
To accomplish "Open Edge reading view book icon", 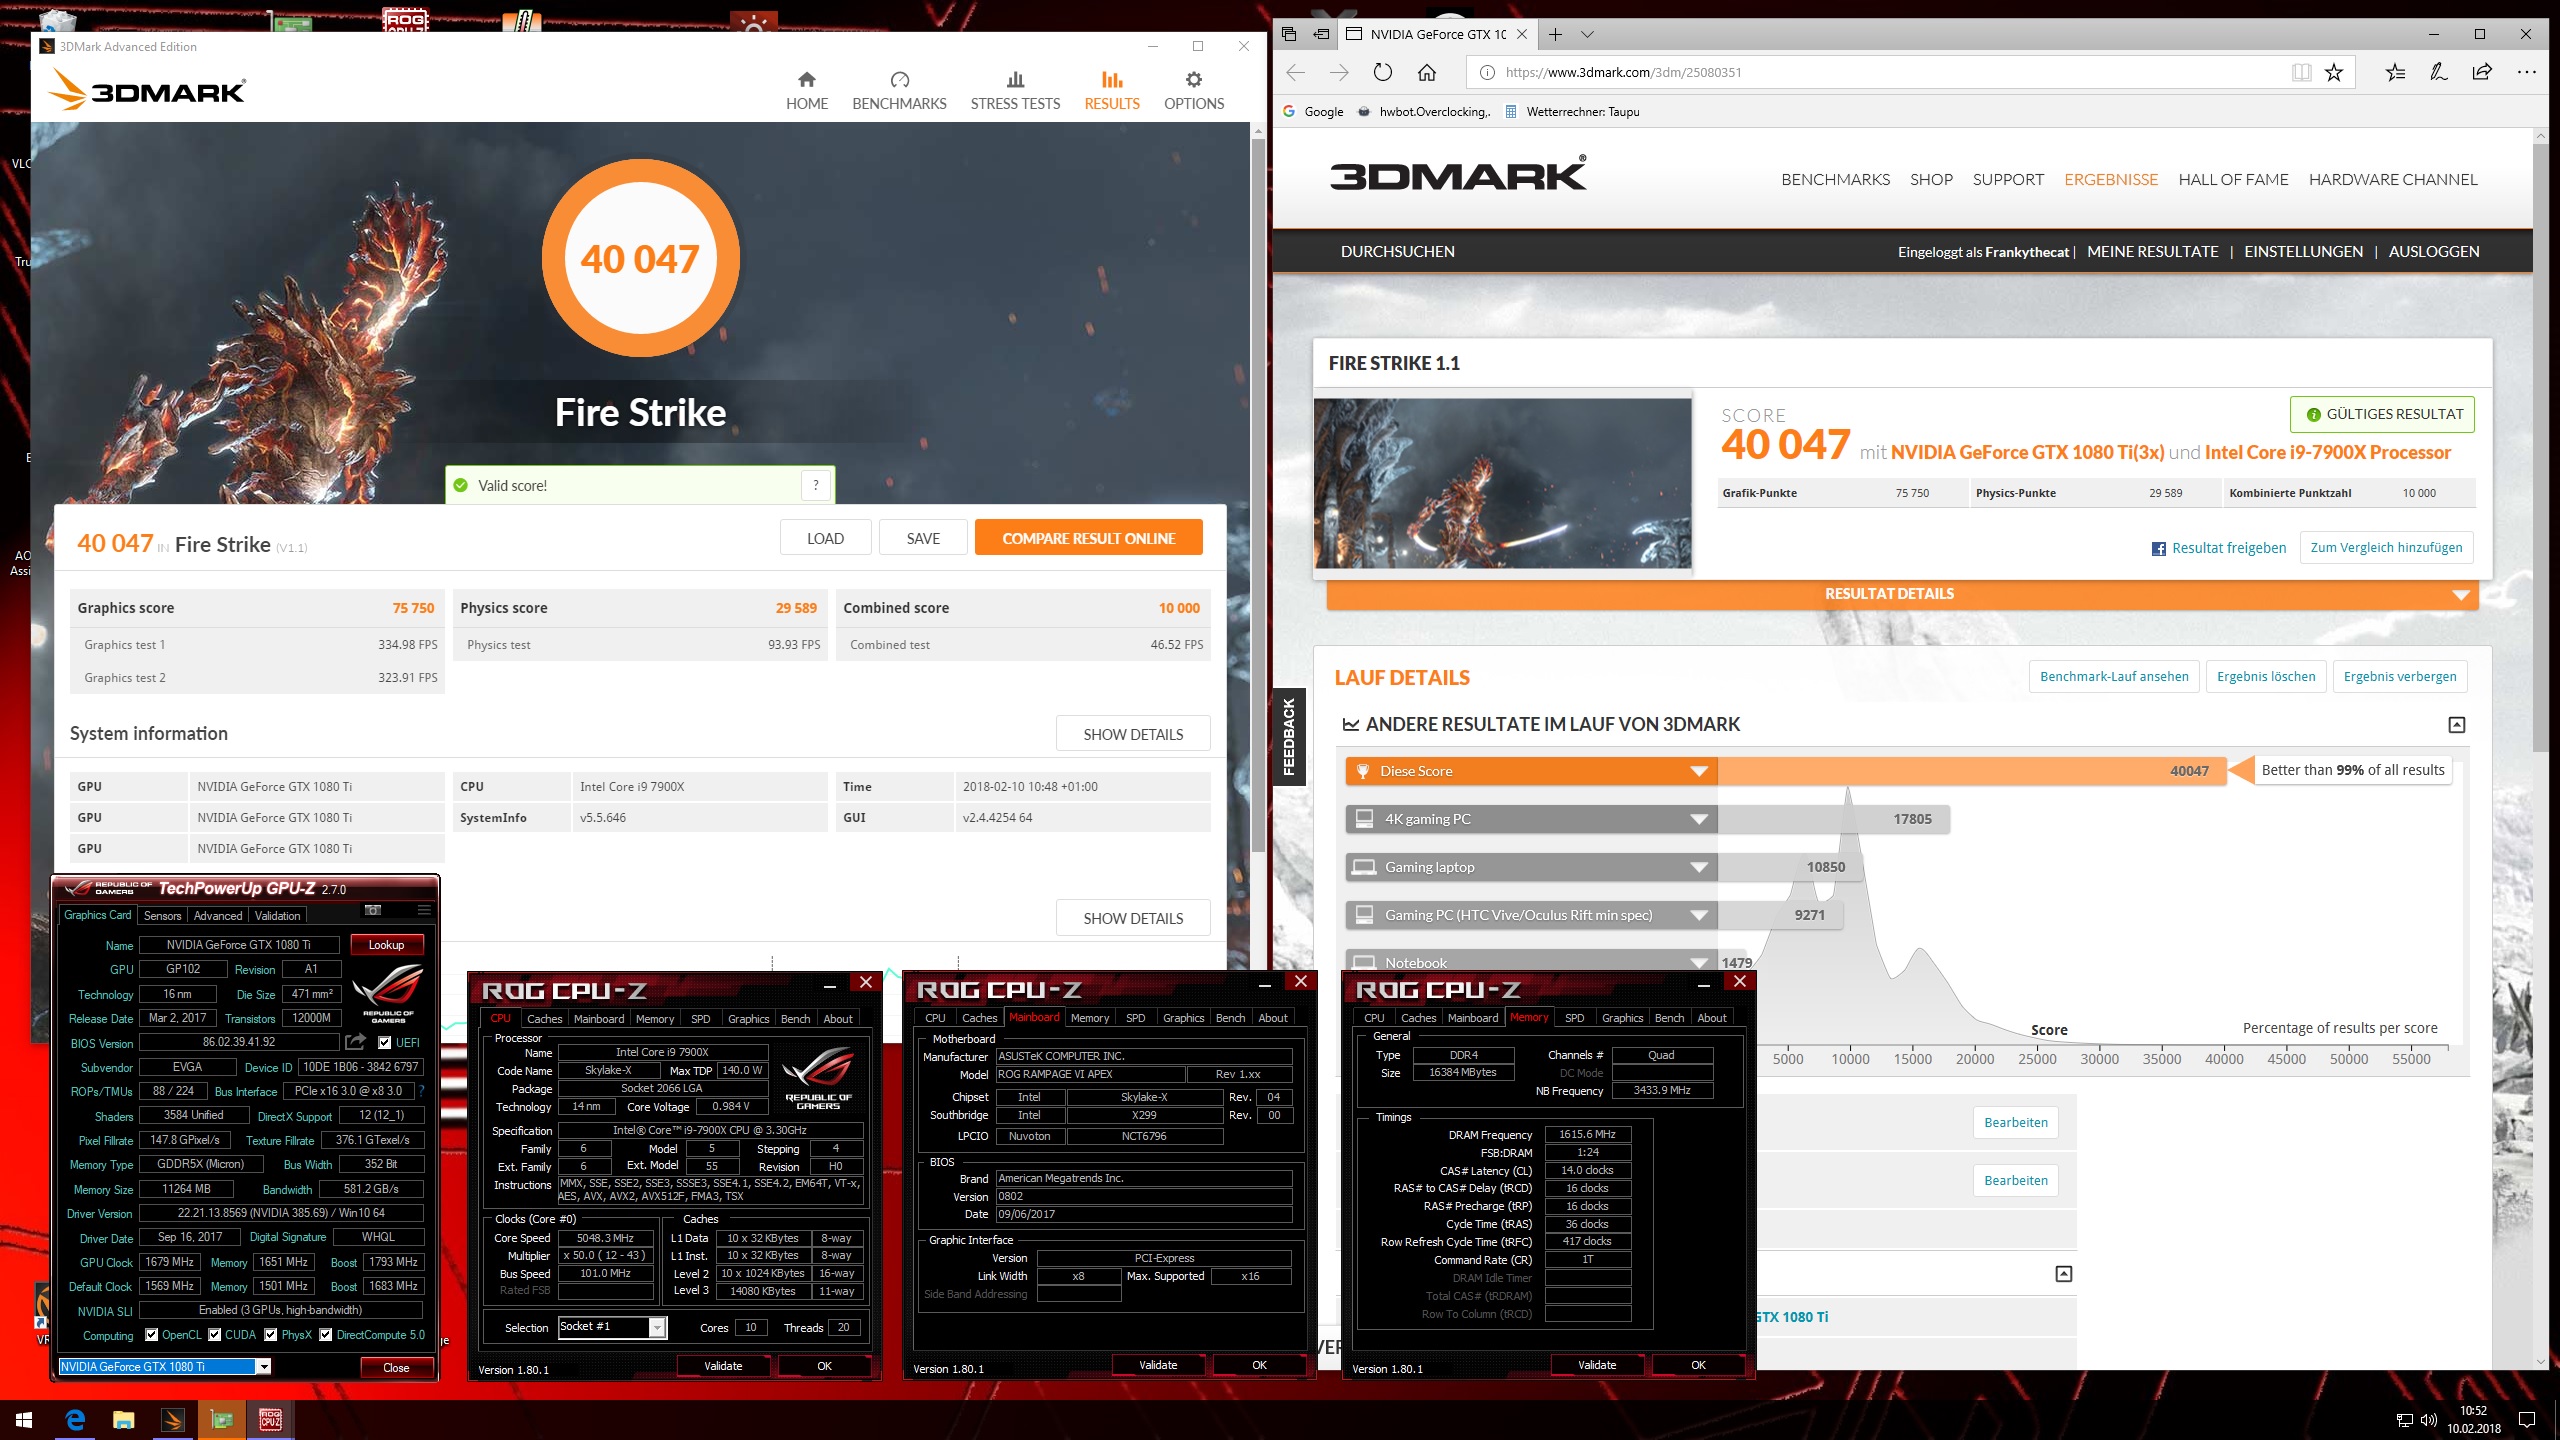I will click(2301, 72).
